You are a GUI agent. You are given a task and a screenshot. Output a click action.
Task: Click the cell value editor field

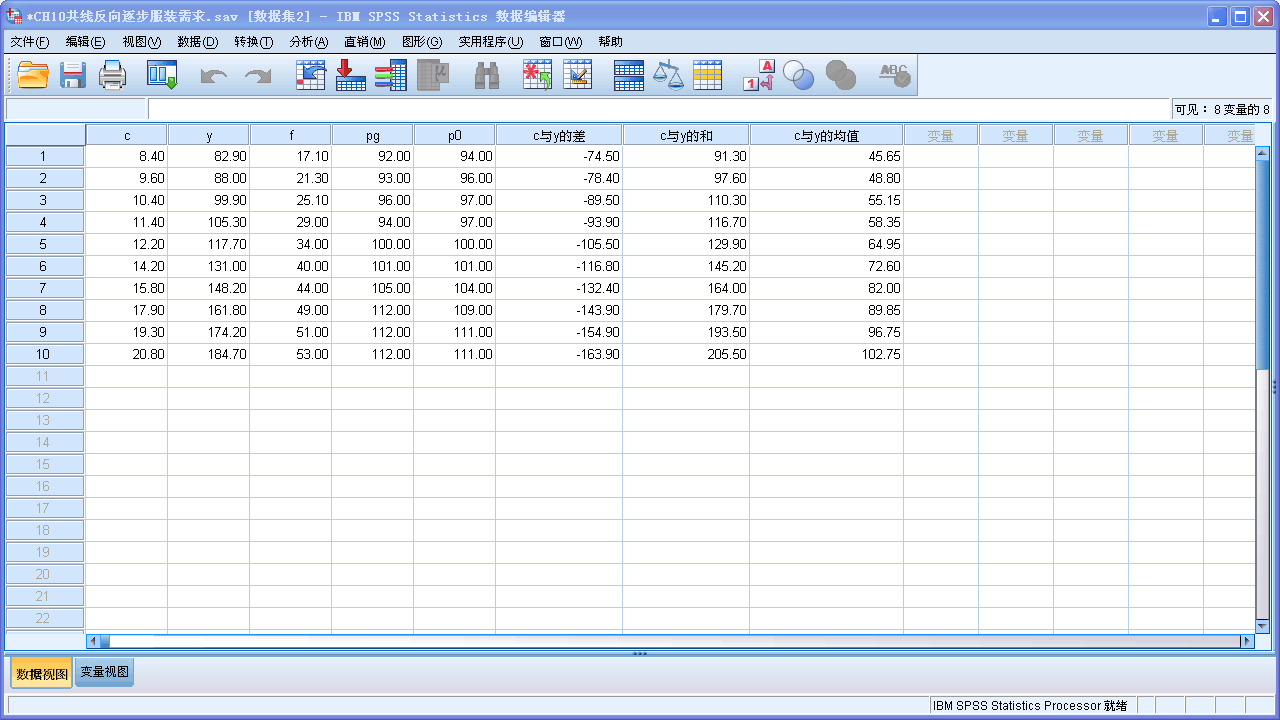pos(658,109)
